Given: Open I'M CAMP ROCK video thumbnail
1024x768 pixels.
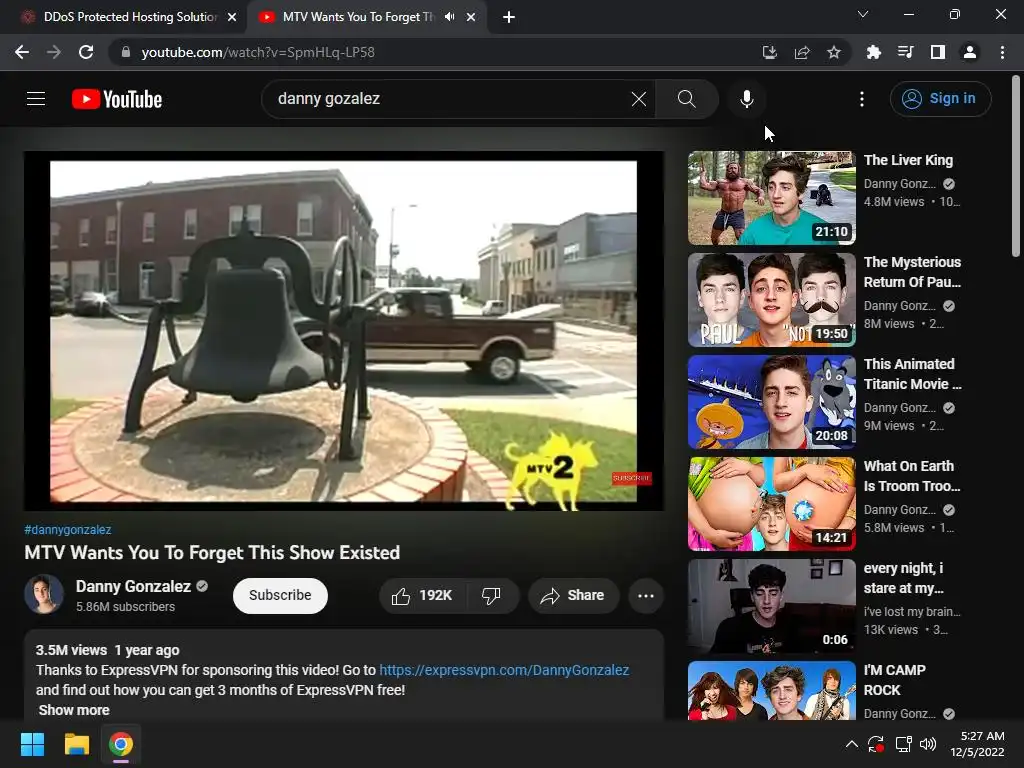Looking at the screenshot, I should (x=771, y=690).
